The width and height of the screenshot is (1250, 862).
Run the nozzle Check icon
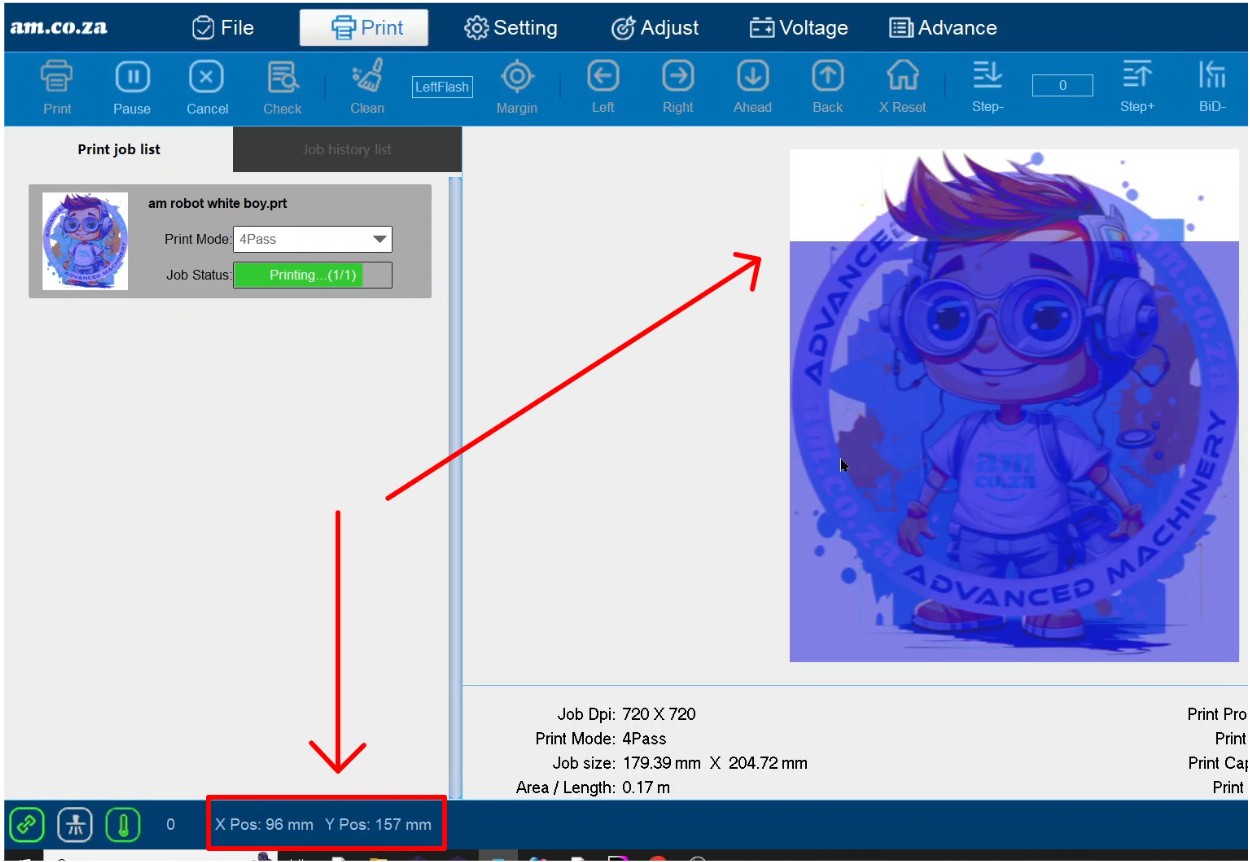click(282, 78)
